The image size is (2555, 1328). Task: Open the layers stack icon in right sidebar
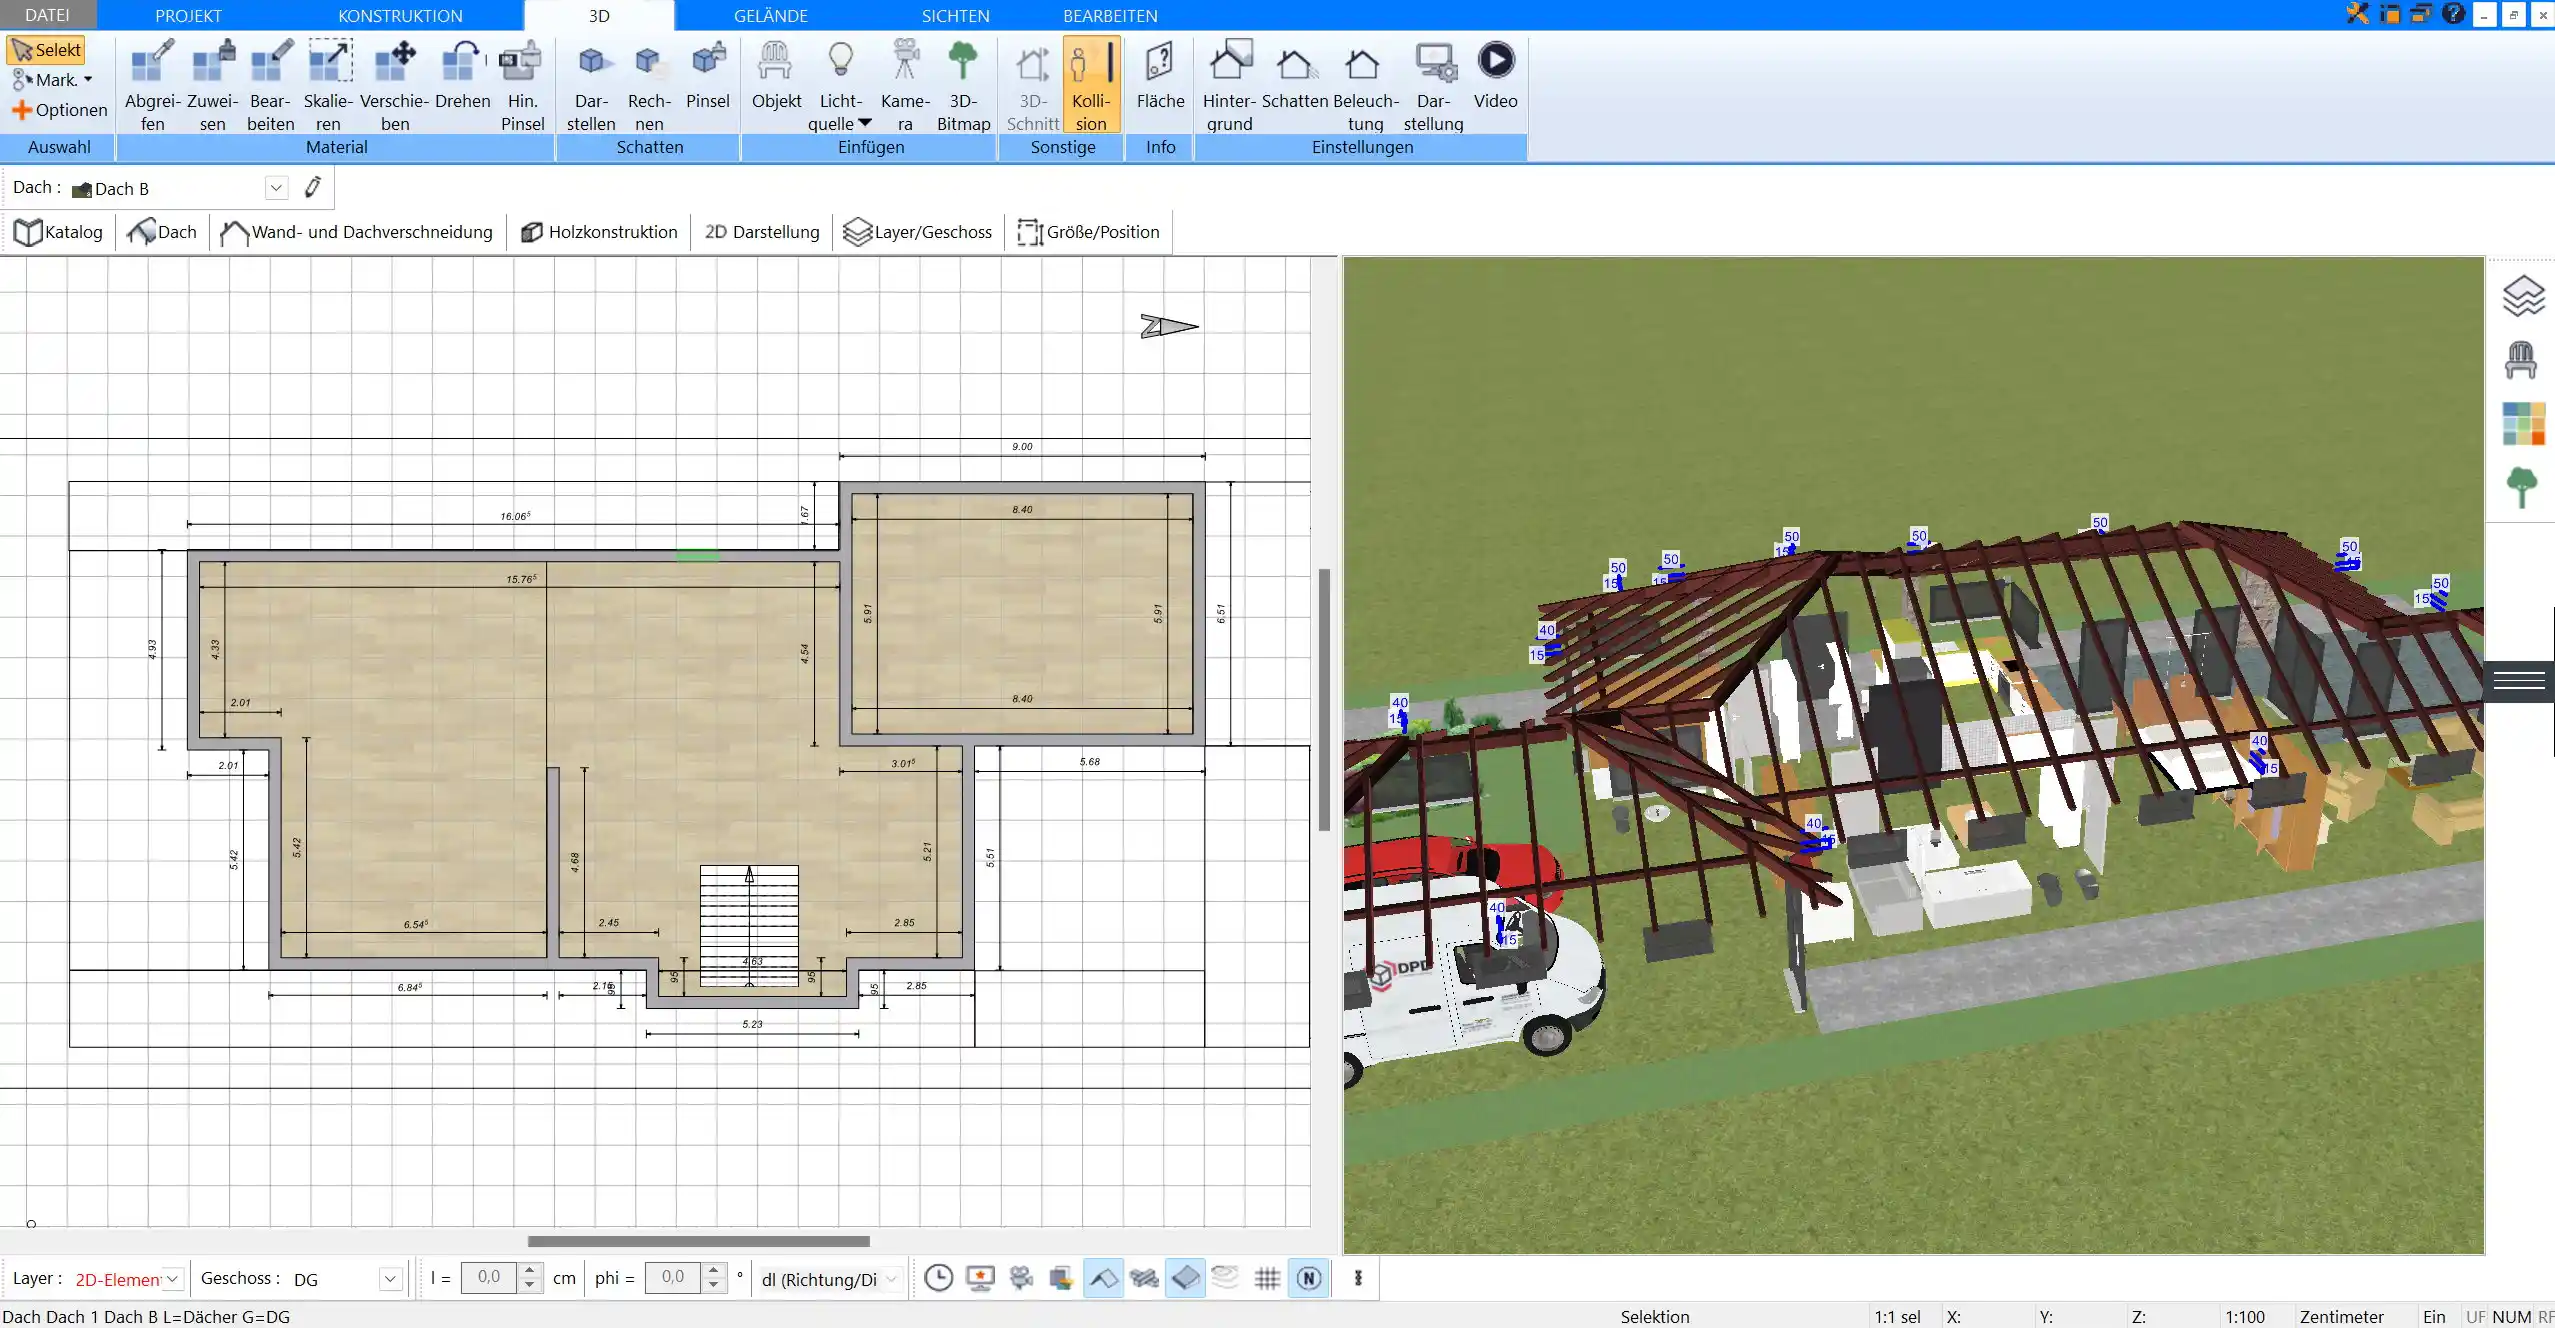[x=2522, y=295]
